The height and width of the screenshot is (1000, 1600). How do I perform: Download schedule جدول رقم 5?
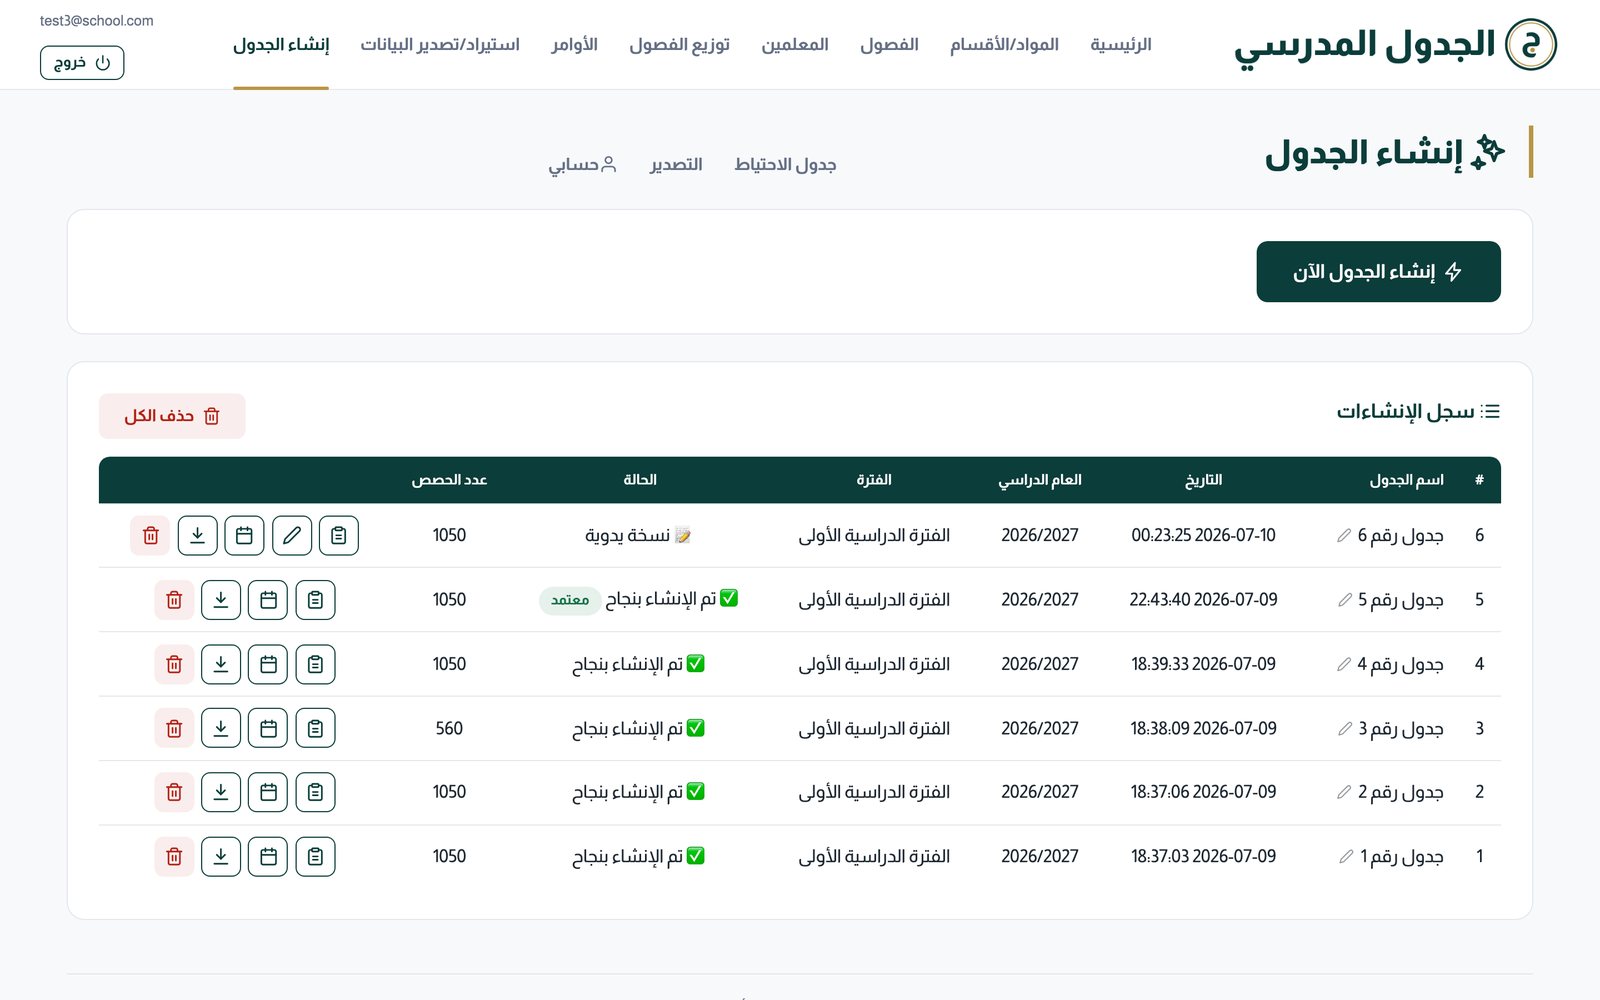coord(221,600)
